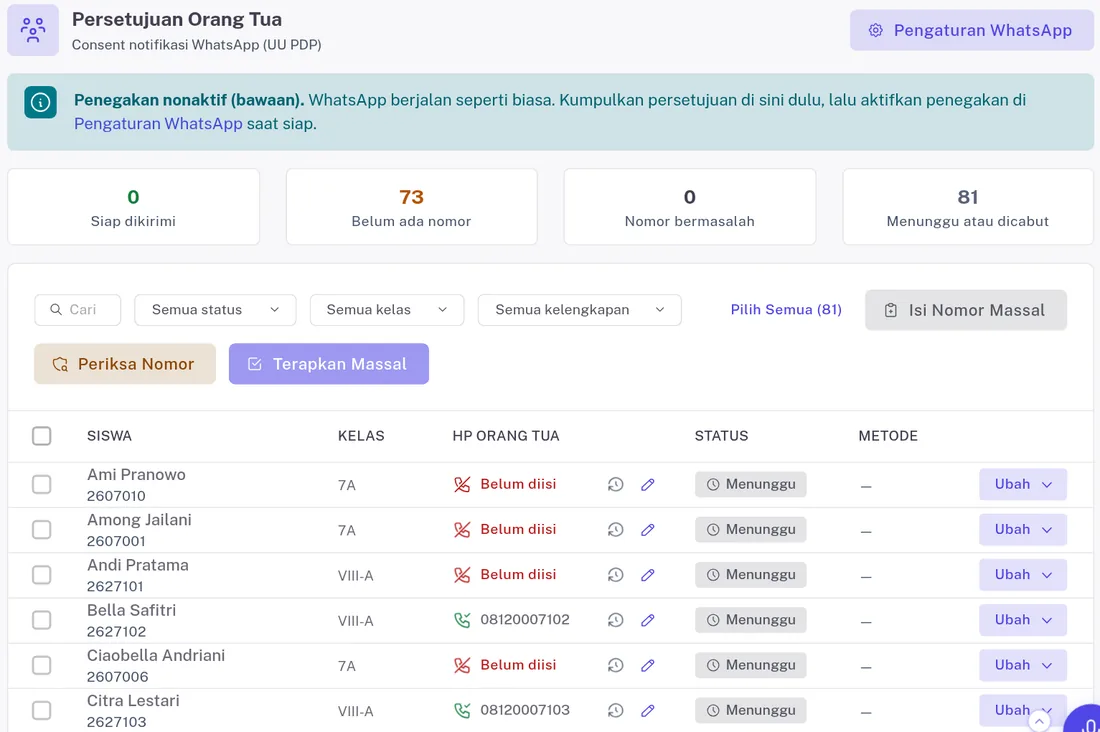Expand Ubah menu for Andi Pratama
Viewport: 1100px width, 732px height.
click(1023, 575)
